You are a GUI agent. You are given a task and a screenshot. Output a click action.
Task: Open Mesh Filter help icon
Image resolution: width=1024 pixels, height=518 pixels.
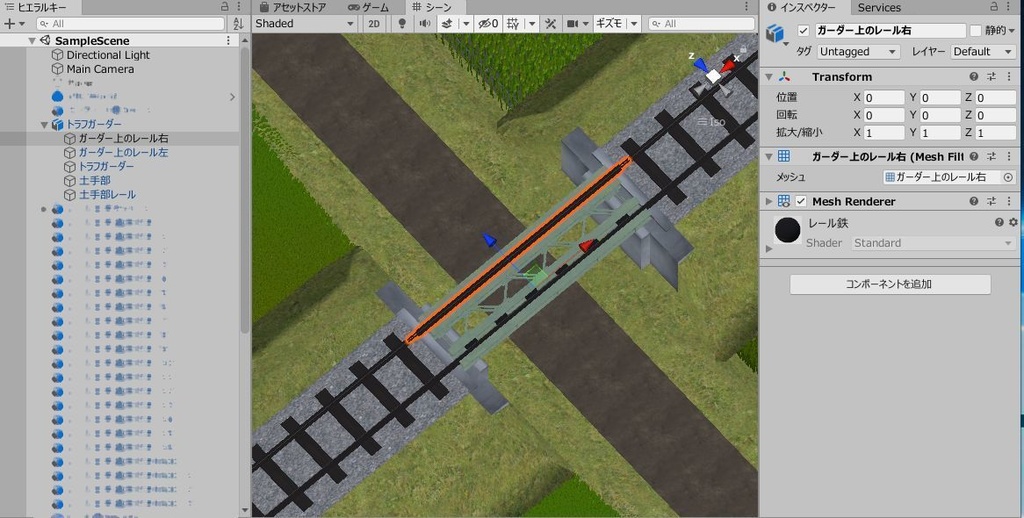(974, 157)
